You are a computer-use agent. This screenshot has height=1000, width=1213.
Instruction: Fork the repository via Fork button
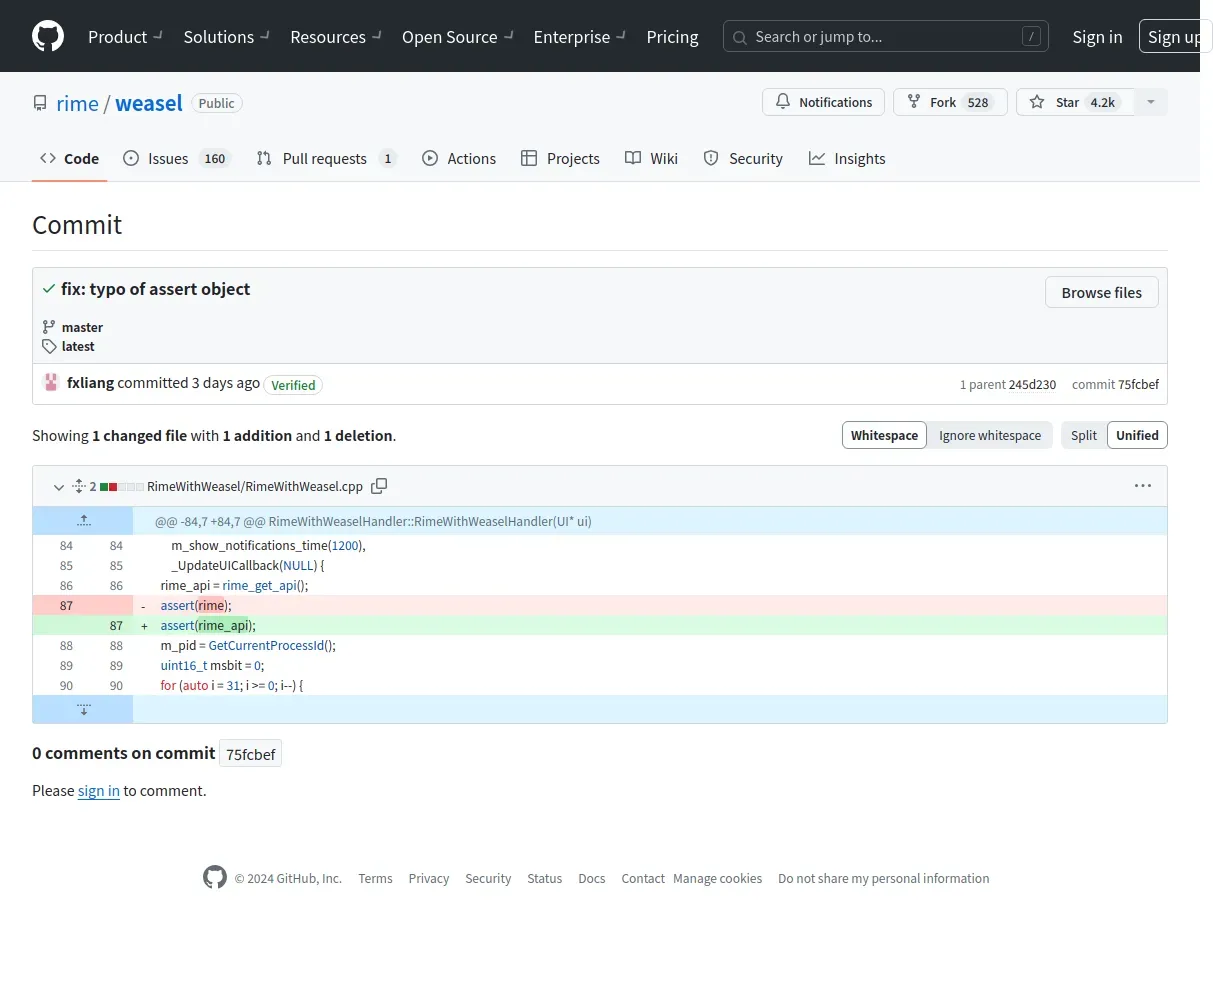pos(949,102)
